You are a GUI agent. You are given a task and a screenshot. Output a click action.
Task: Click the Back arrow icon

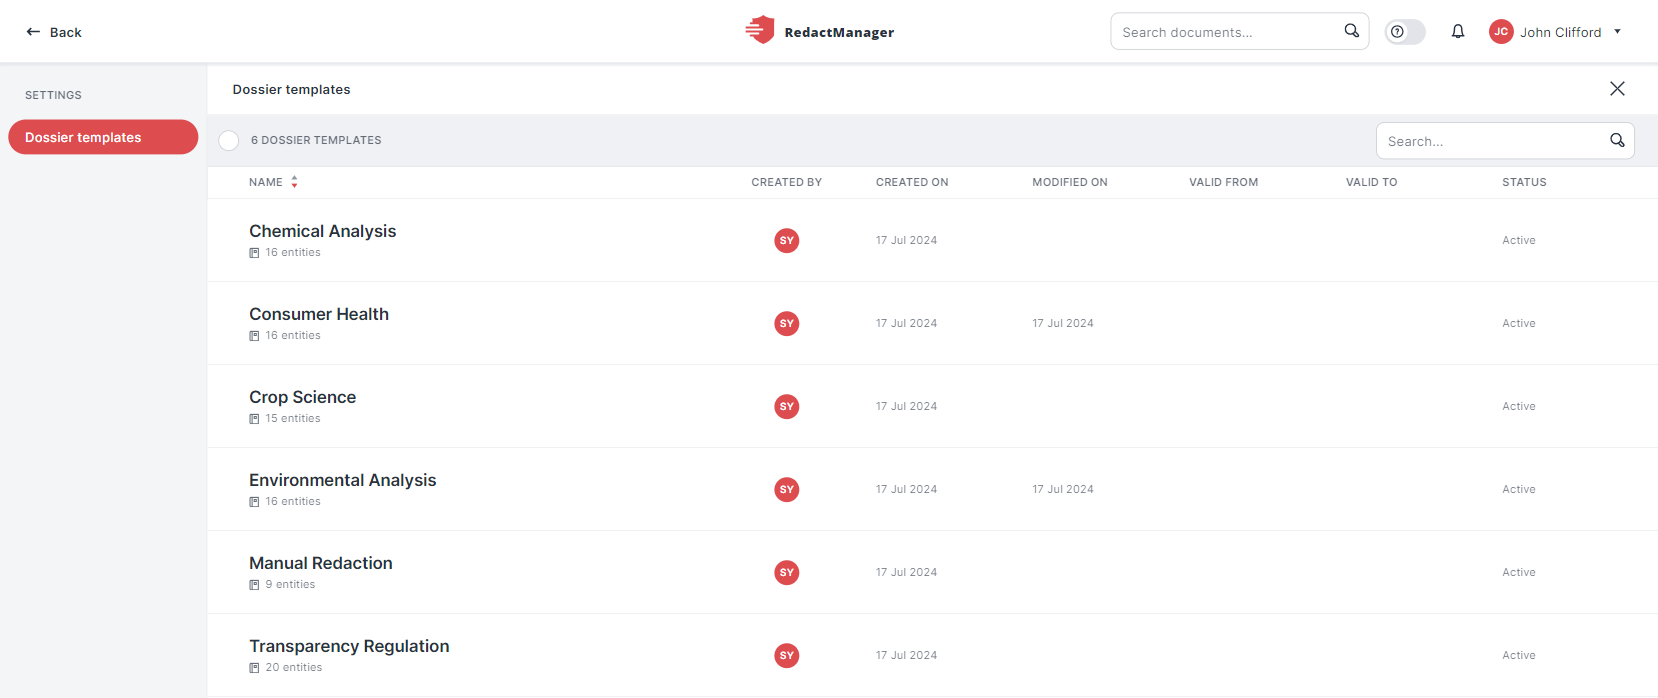tap(33, 32)
